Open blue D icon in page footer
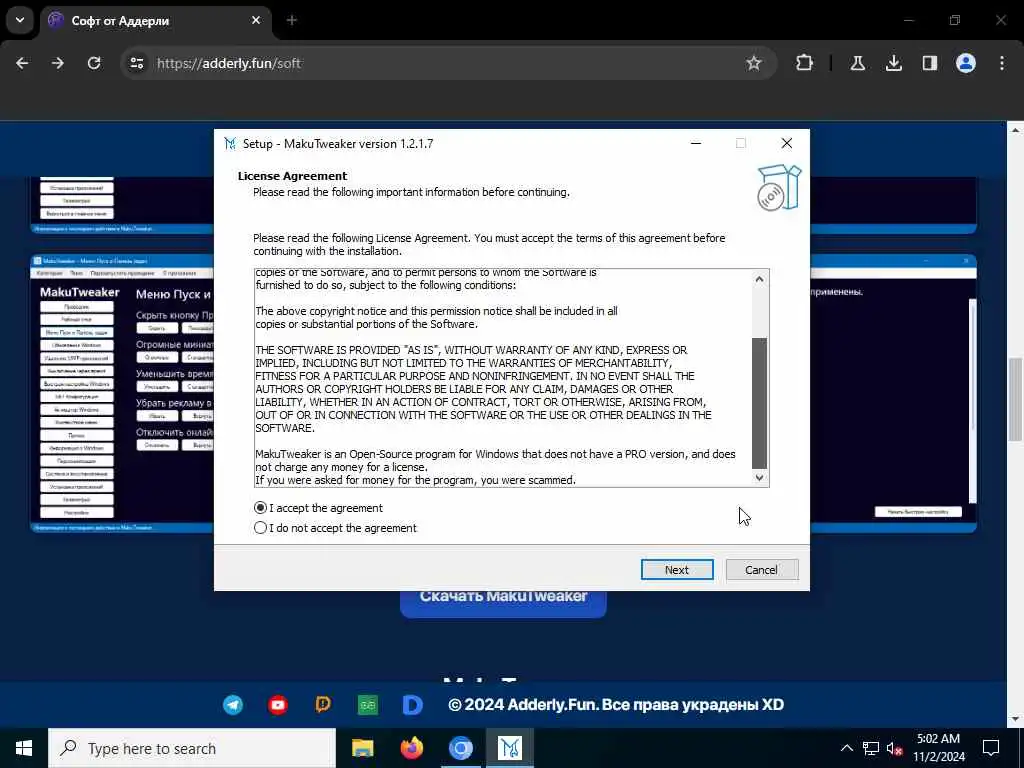The height and width of the screenshot is (768, 1024). (413, 705)
